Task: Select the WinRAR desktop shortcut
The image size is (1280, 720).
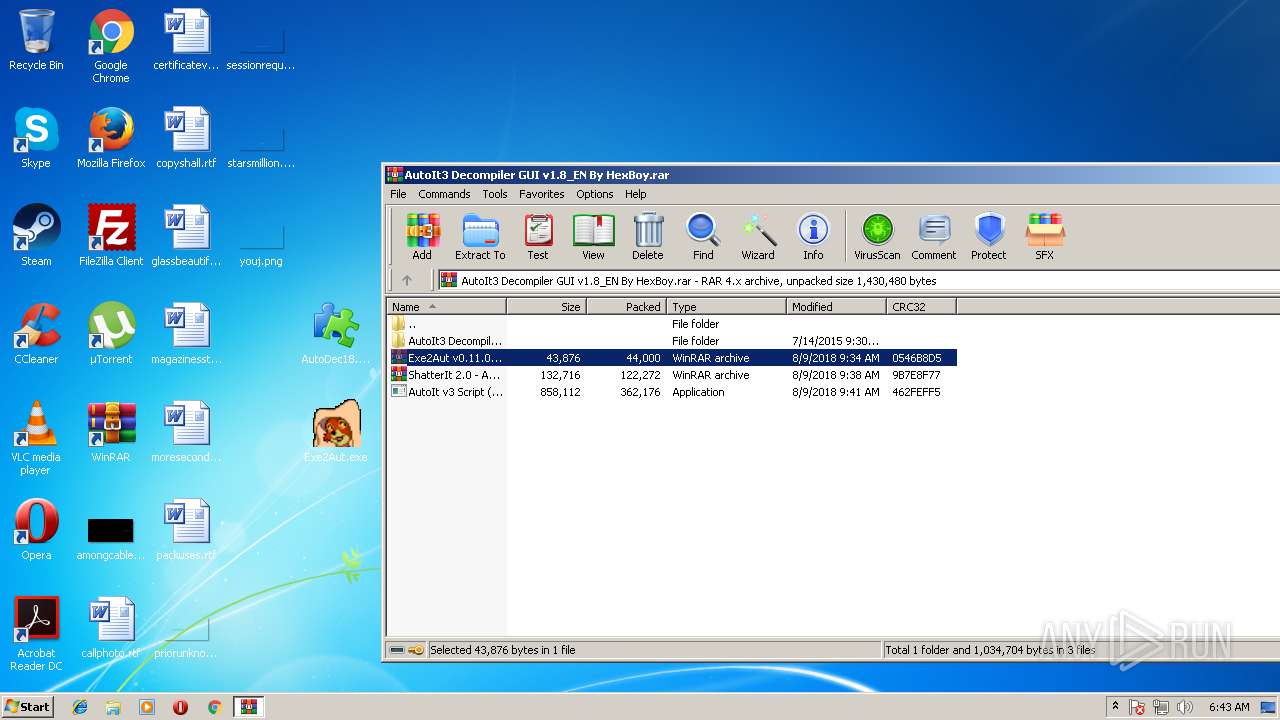Action: tap(111, 432)
